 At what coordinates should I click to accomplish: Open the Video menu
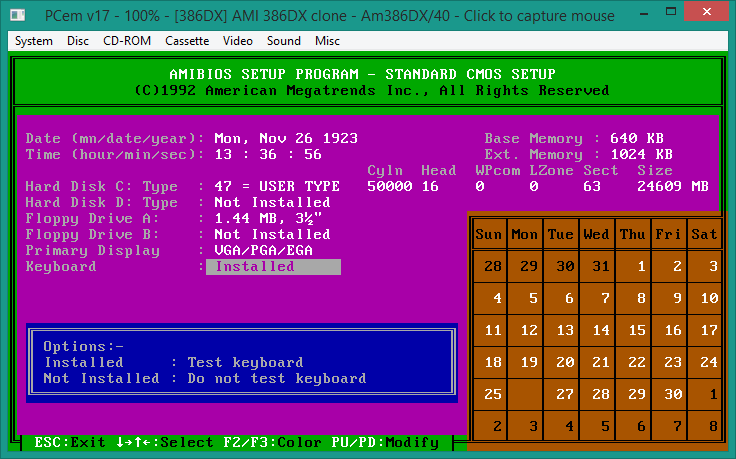click(238, 41)
